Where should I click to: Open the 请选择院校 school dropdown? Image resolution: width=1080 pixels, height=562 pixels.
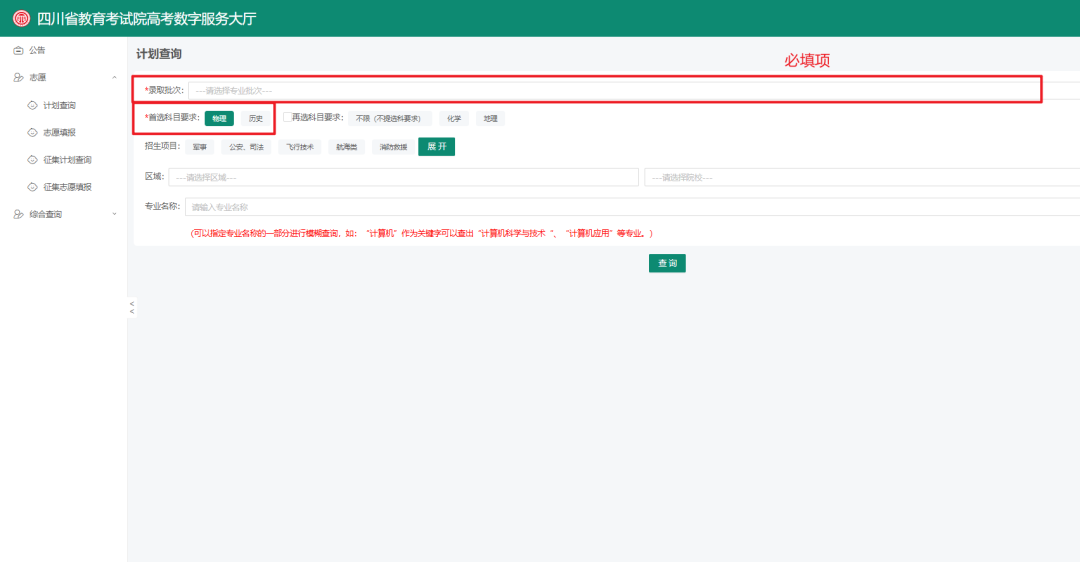(862, 177)
